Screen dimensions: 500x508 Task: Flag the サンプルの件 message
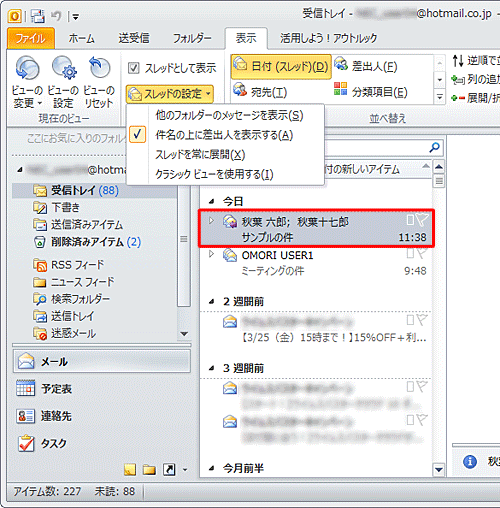pyautogui.click(x=422, y=220)
